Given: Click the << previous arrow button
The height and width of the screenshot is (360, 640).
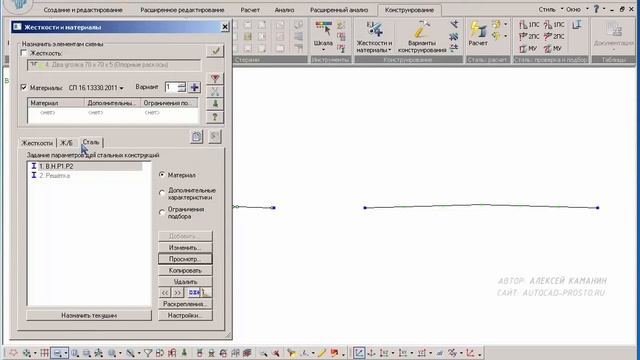Looking at the screenshot, I should click(164, 293).
